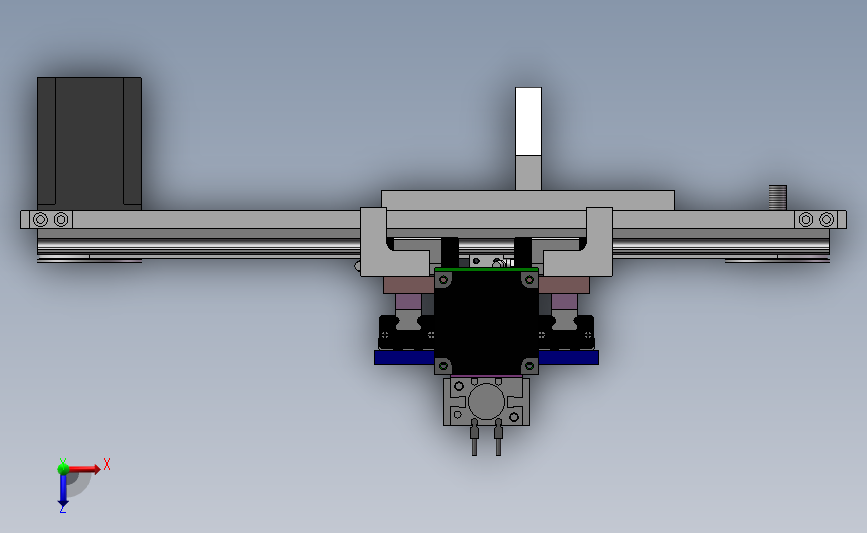Select the round piston face of gripper
The image size is (867, 533).
click(x=486, y=401)
